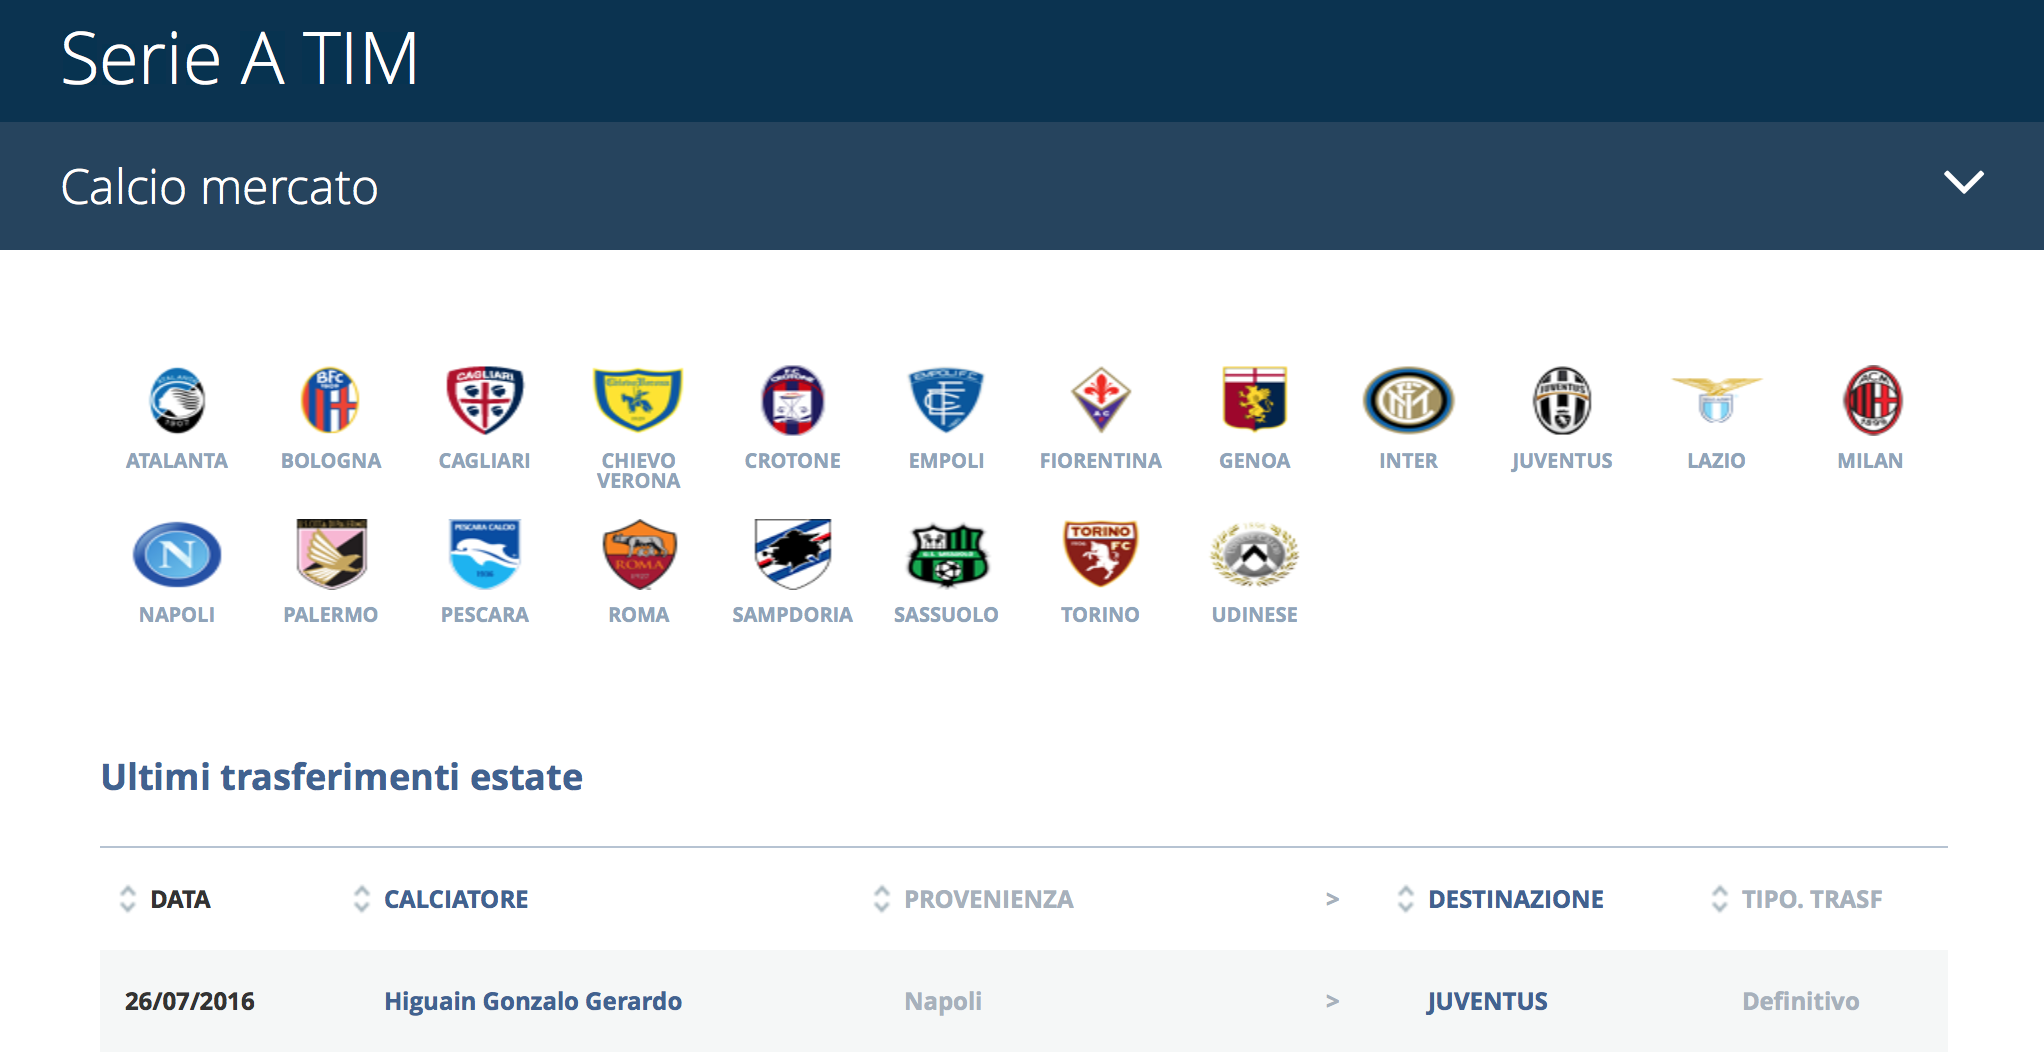Click the Serie A TIM title

pos(239,58)
